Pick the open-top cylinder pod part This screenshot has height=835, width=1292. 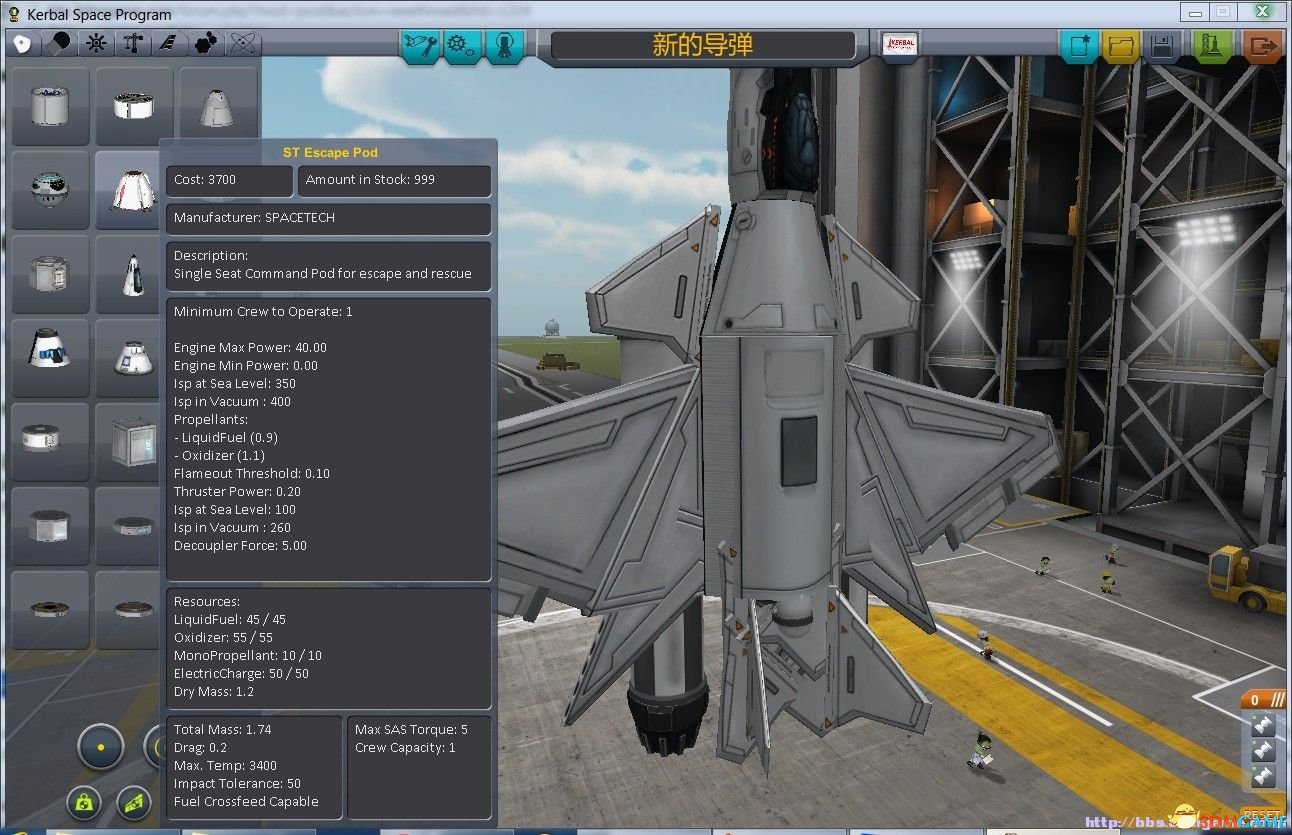[x=49, y=106]
